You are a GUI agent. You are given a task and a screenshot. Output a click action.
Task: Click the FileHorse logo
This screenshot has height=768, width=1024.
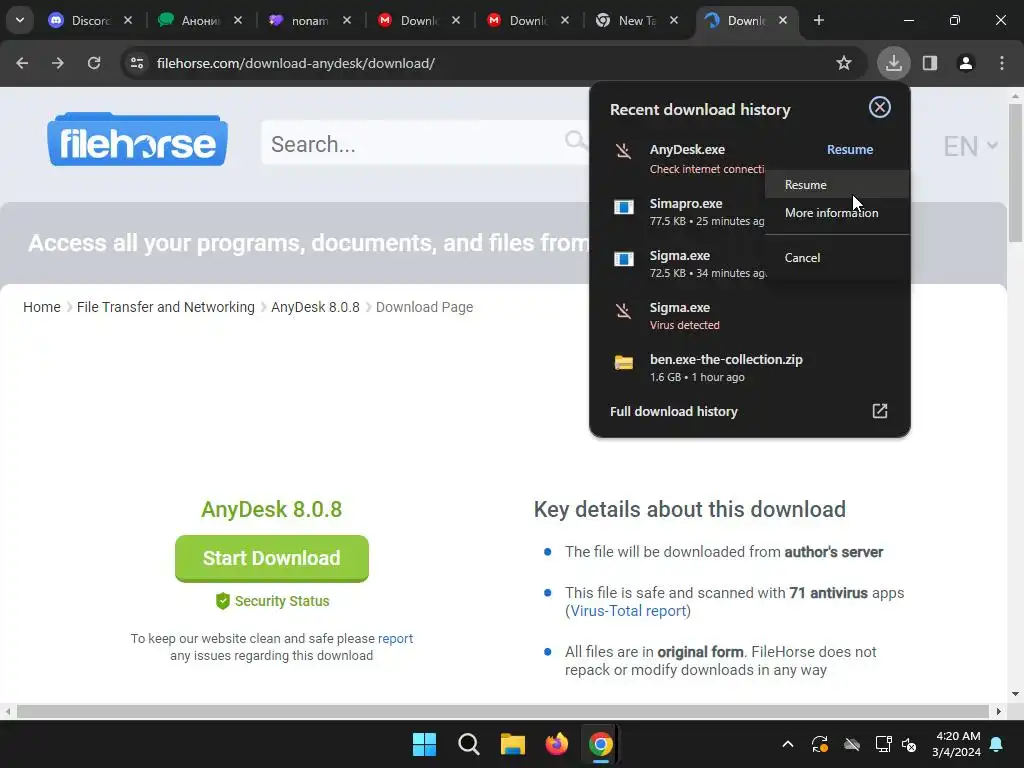pyautogui.click(x=137, y=140)
